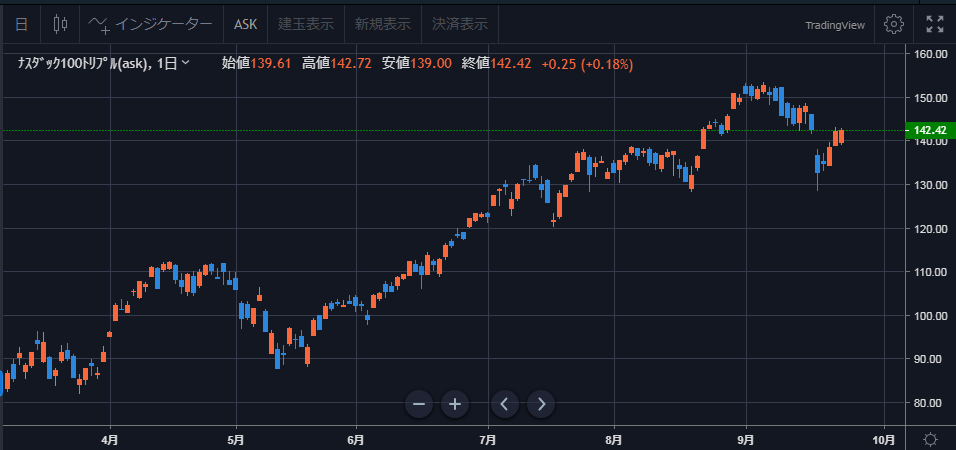
Task: Click the 安値139.00 low value
Action: [416, 63]
